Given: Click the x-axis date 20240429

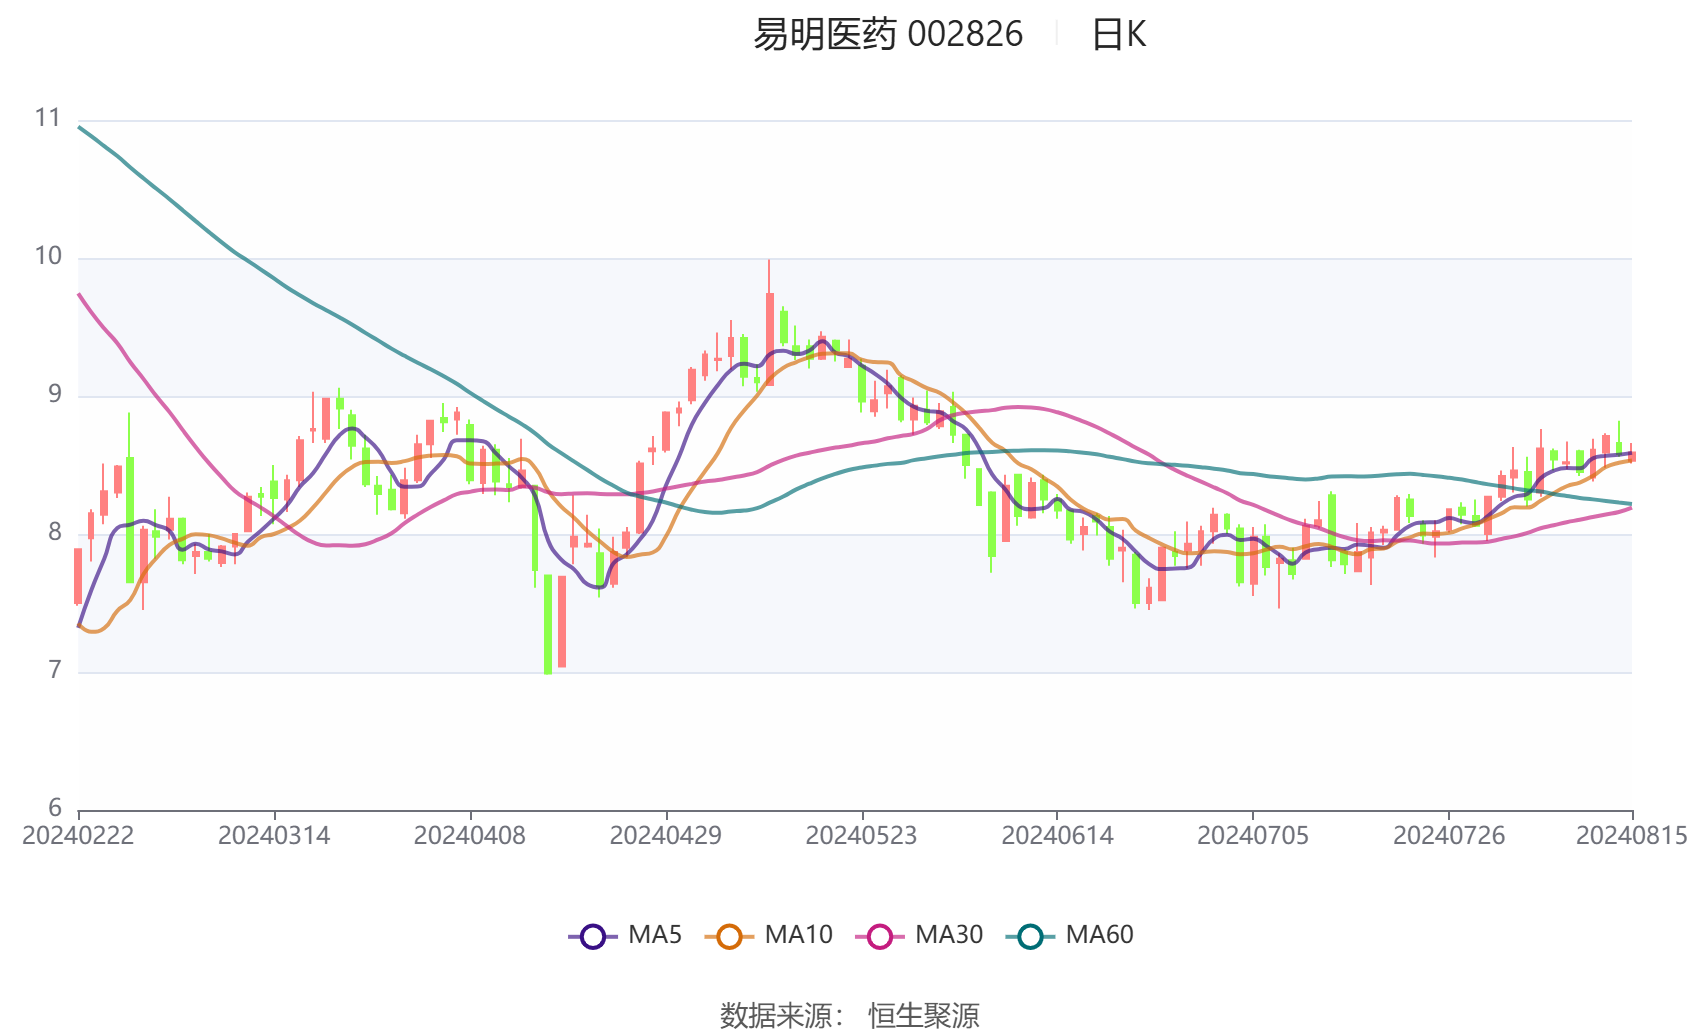Looking at the screenshot, I should pyautogui.click(x=666, y=836).
